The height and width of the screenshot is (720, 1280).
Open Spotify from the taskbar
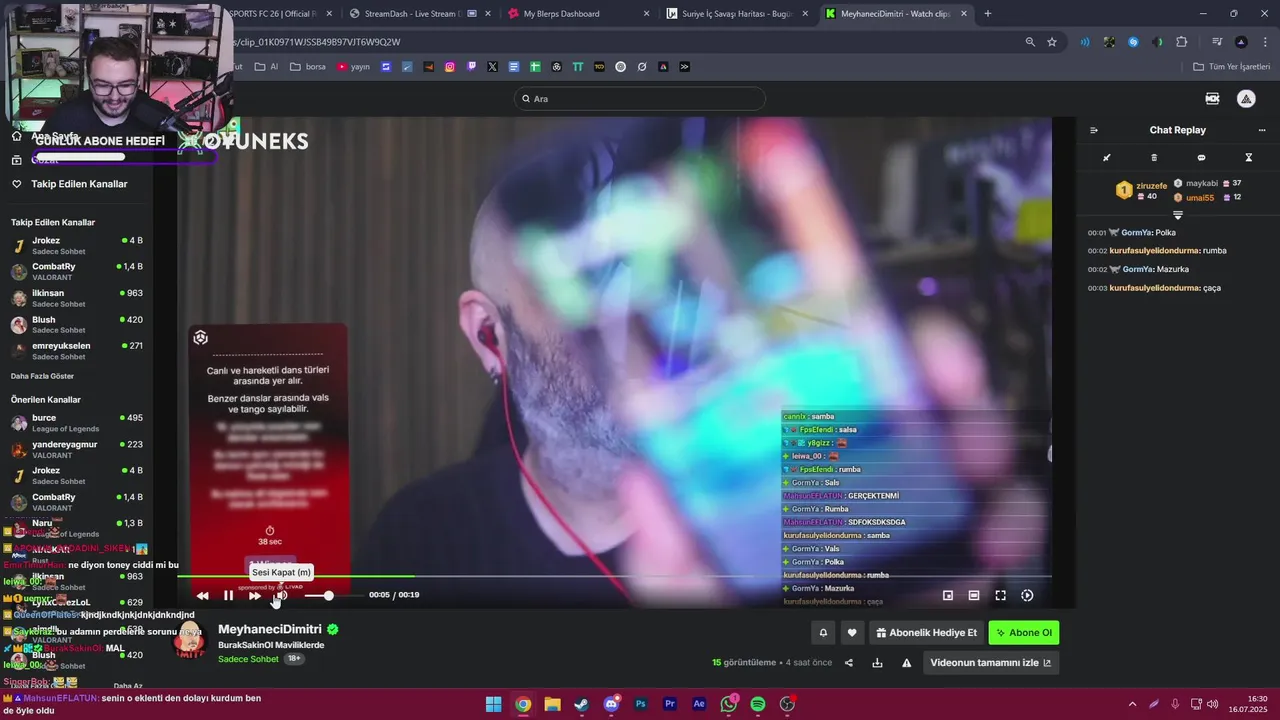coord(758,704)
